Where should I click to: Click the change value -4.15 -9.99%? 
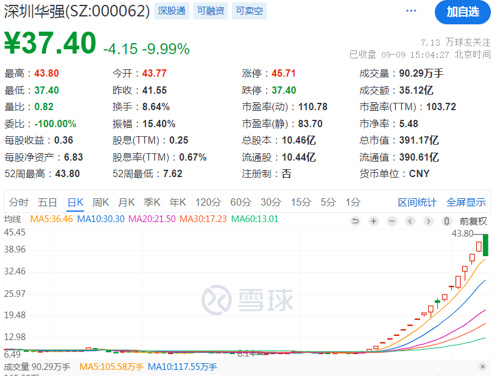point(146,49)
